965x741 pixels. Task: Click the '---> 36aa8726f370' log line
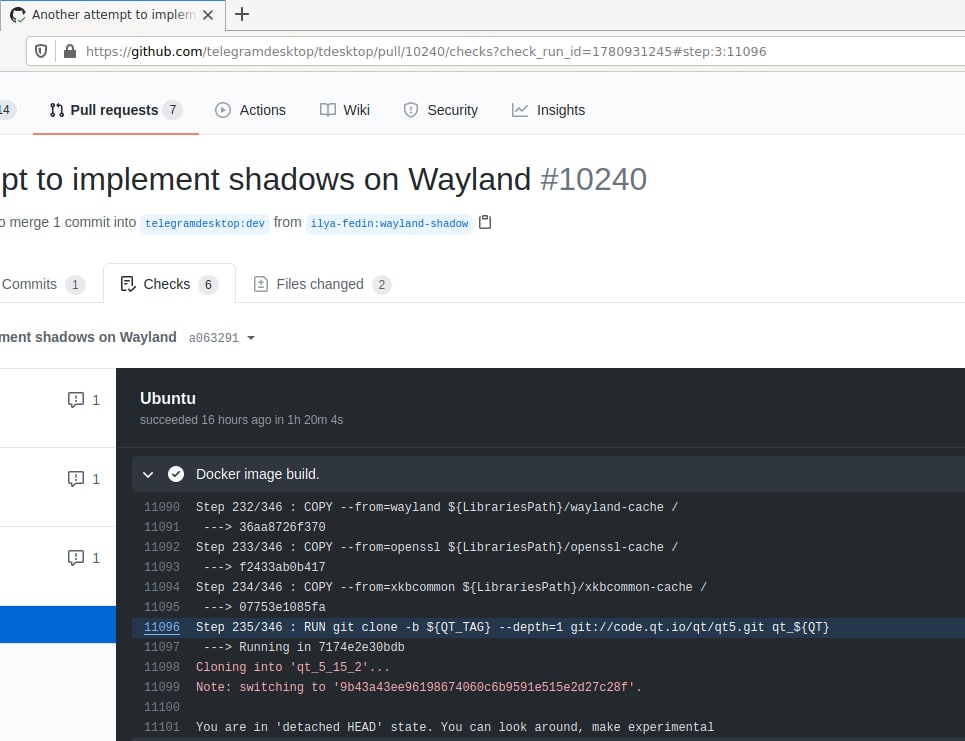pyautogui.click(x=263, y=527)
